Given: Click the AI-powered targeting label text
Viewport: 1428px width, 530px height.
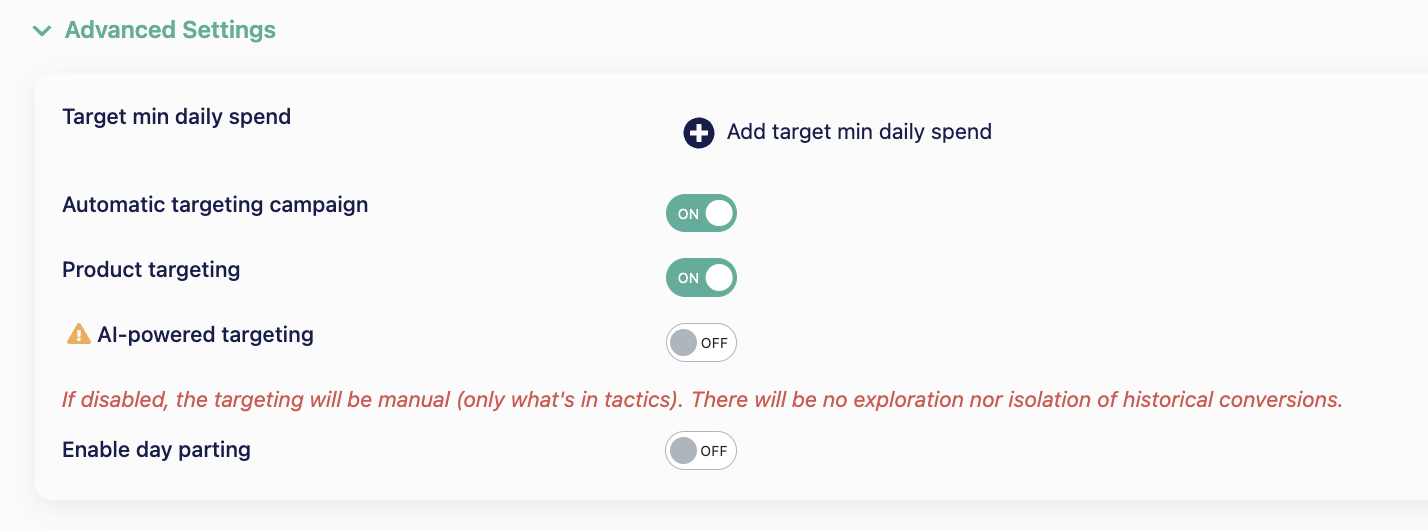Looking at the screenshot, I should coord(206,335).
